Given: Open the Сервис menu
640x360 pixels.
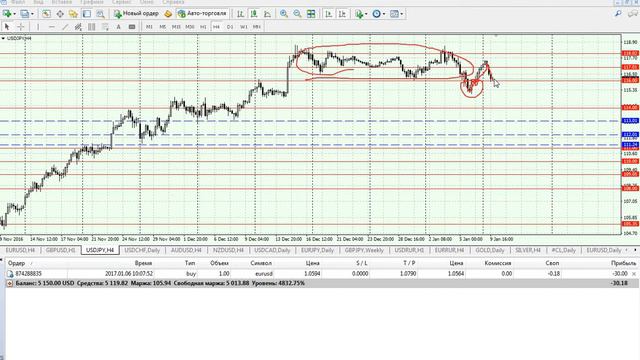Looking at the screenshot, I should [x=122, y=2].
